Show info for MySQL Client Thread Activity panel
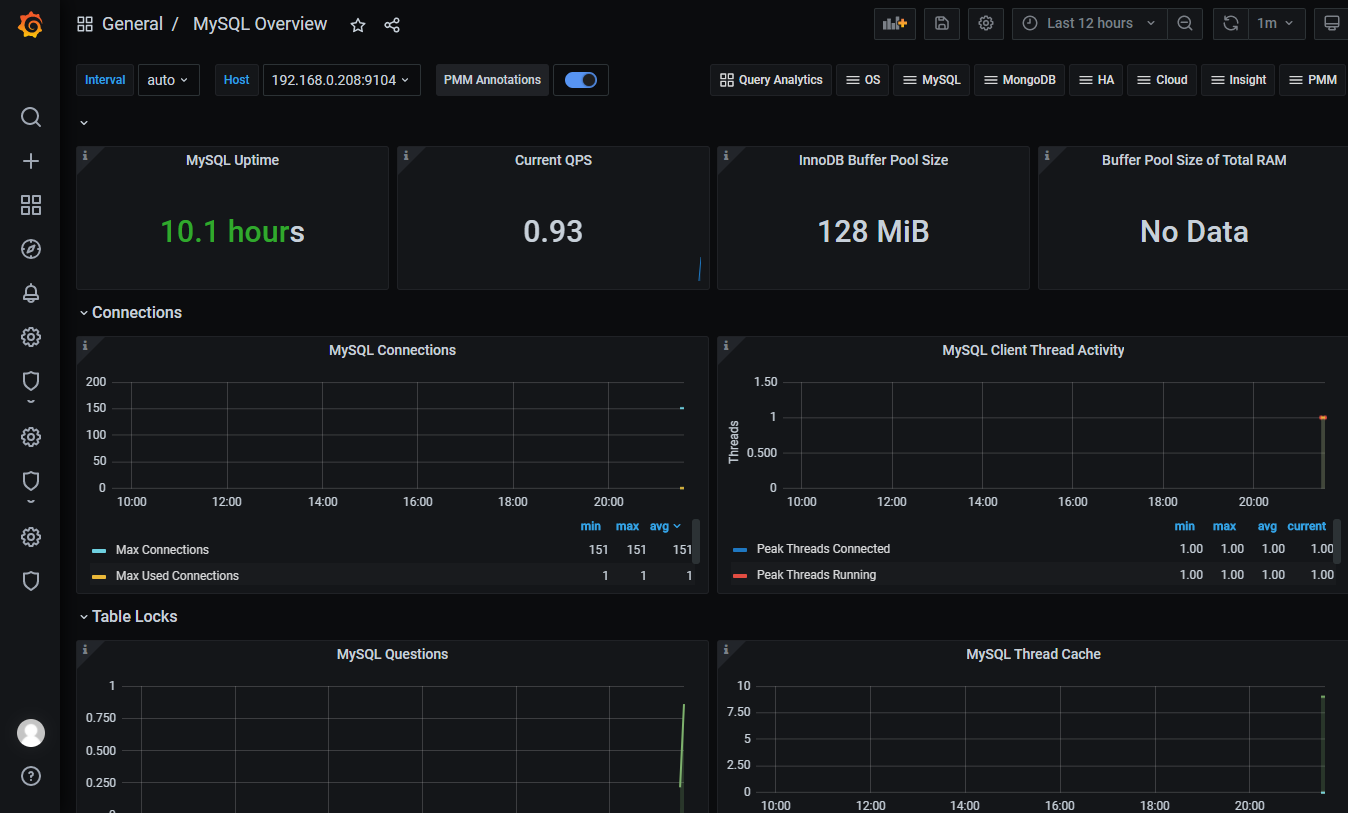The image size is (1348, 813). (x=725, y=345)
